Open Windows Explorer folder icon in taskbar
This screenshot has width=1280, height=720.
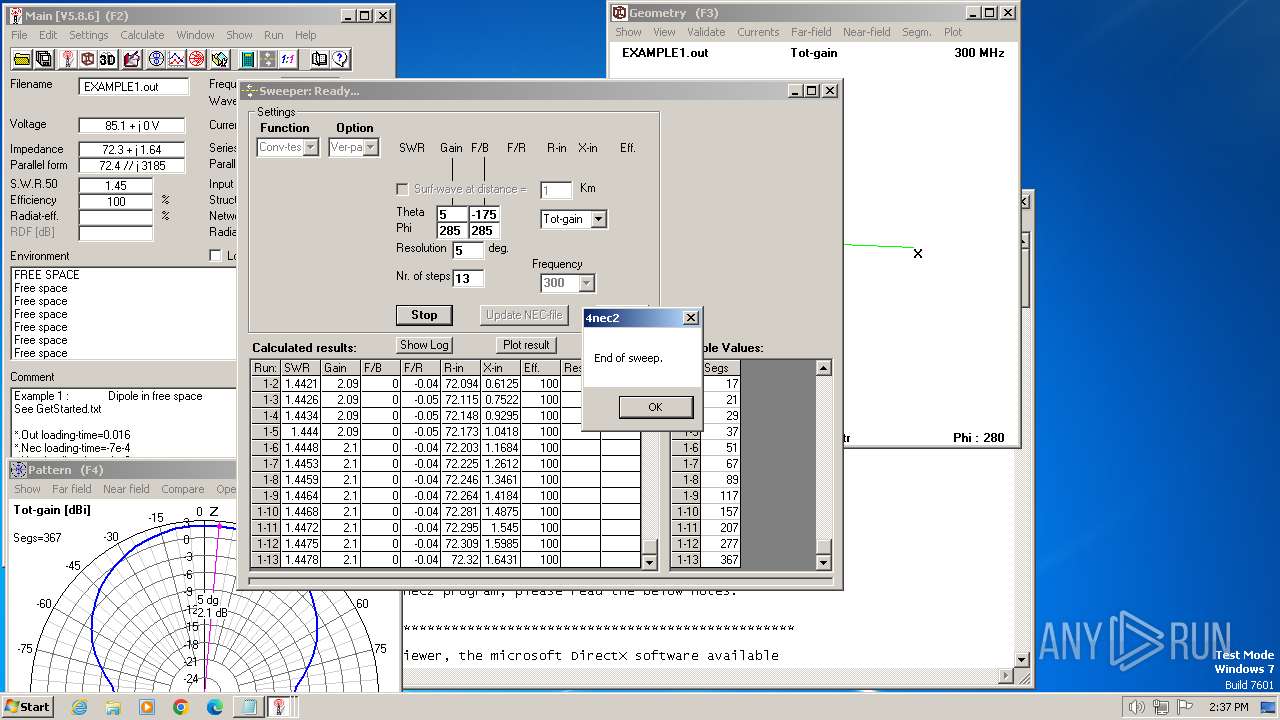113,707
